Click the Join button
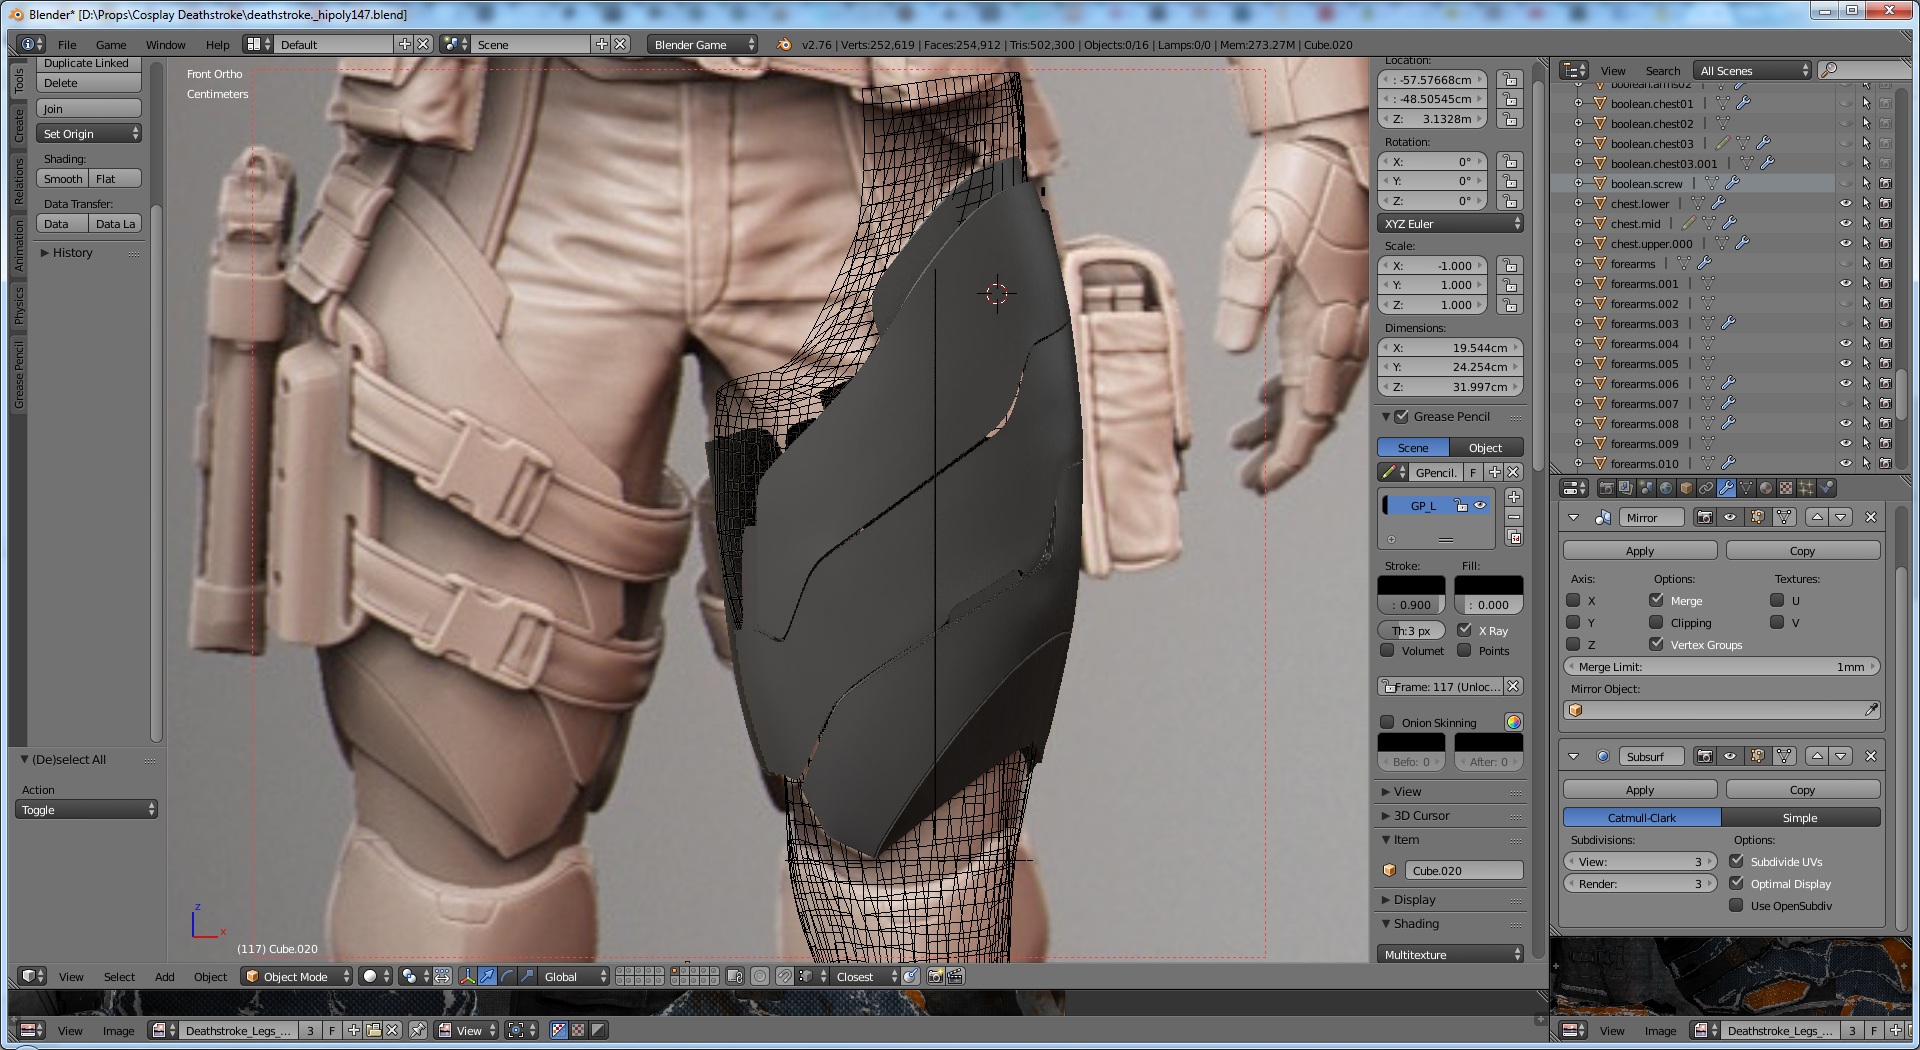Image resolution: width=1920 pixels, height=1050 pixels. point(89,108)
